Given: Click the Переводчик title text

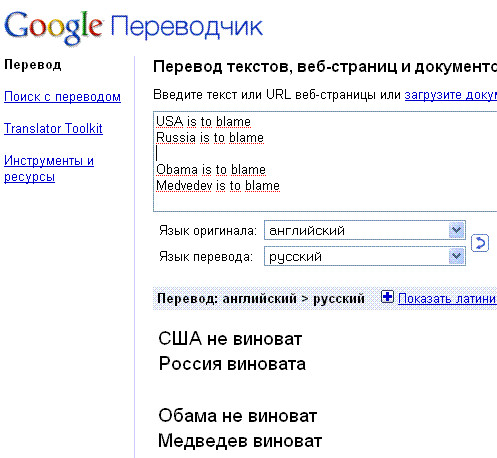Looking at the screenshot, I should pyautogui.click(x=187, y=27).
